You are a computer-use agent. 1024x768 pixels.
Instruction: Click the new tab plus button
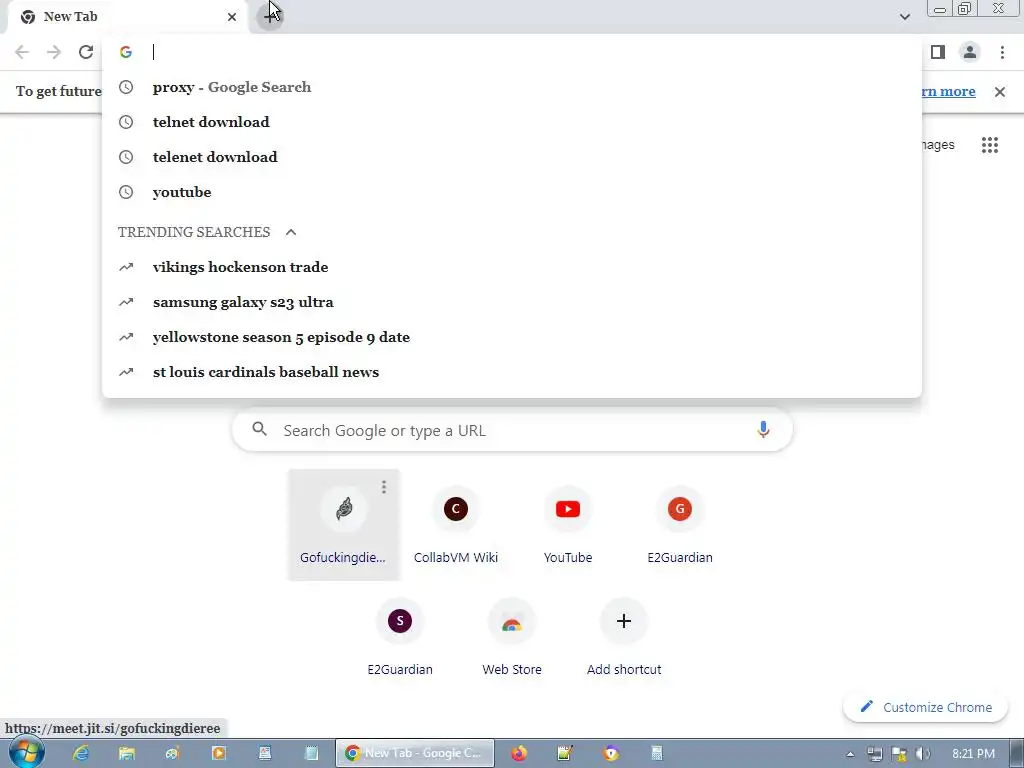click(x=270, y=16)
